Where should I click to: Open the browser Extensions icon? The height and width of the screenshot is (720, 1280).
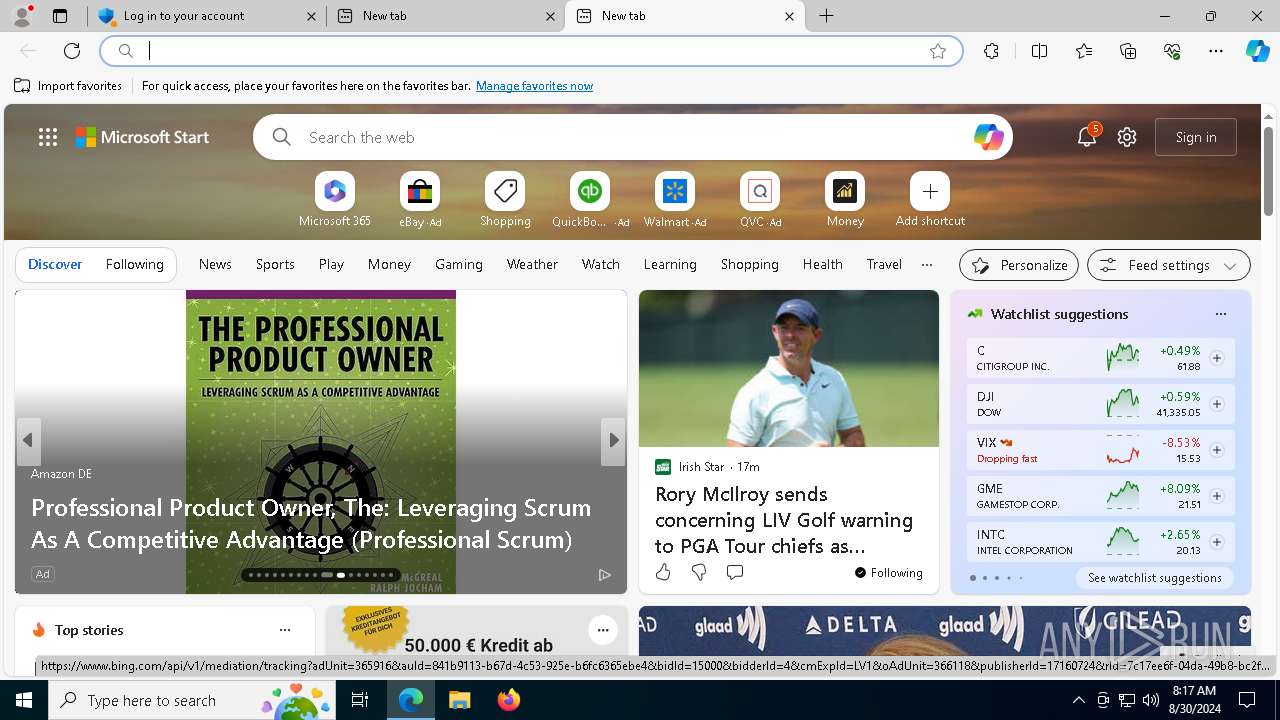(x=991, y=51)
